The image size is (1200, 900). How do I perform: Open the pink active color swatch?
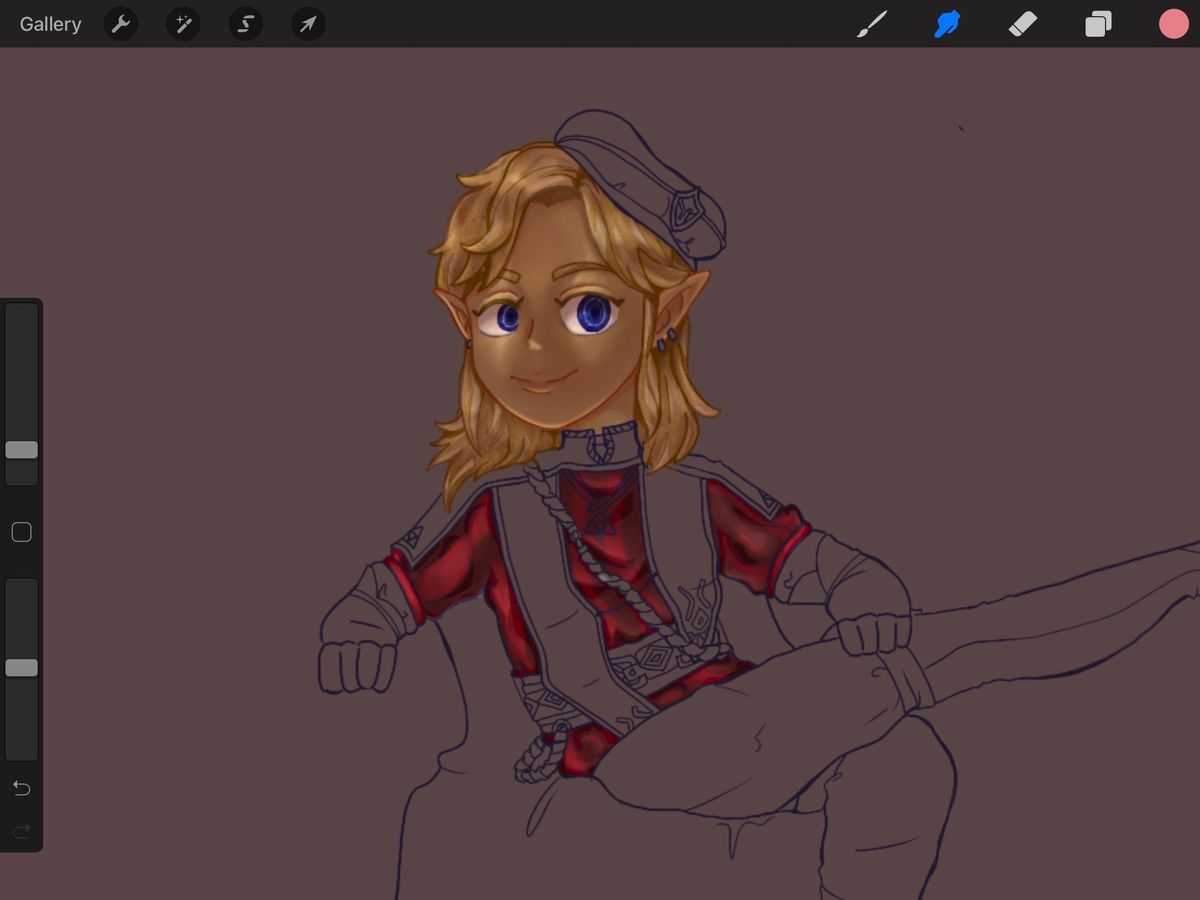point(1173,24)
